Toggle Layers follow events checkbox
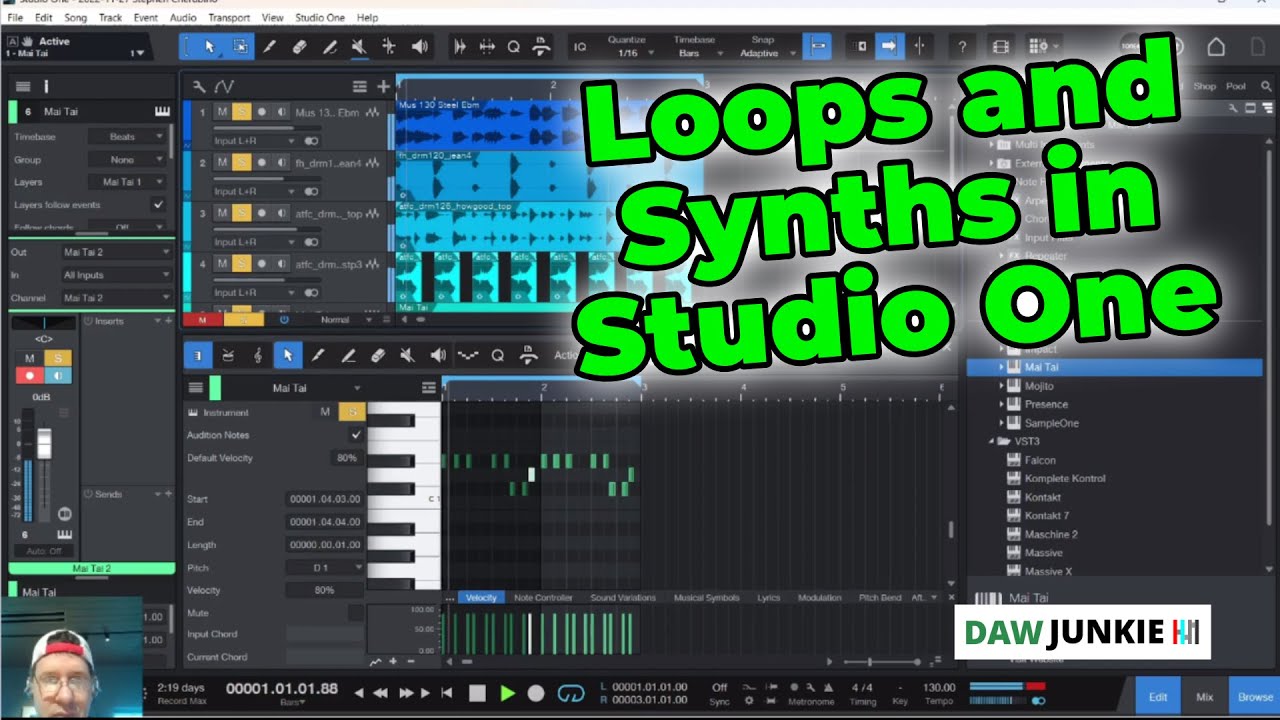The image size is (1280, 720). [158, 204]
